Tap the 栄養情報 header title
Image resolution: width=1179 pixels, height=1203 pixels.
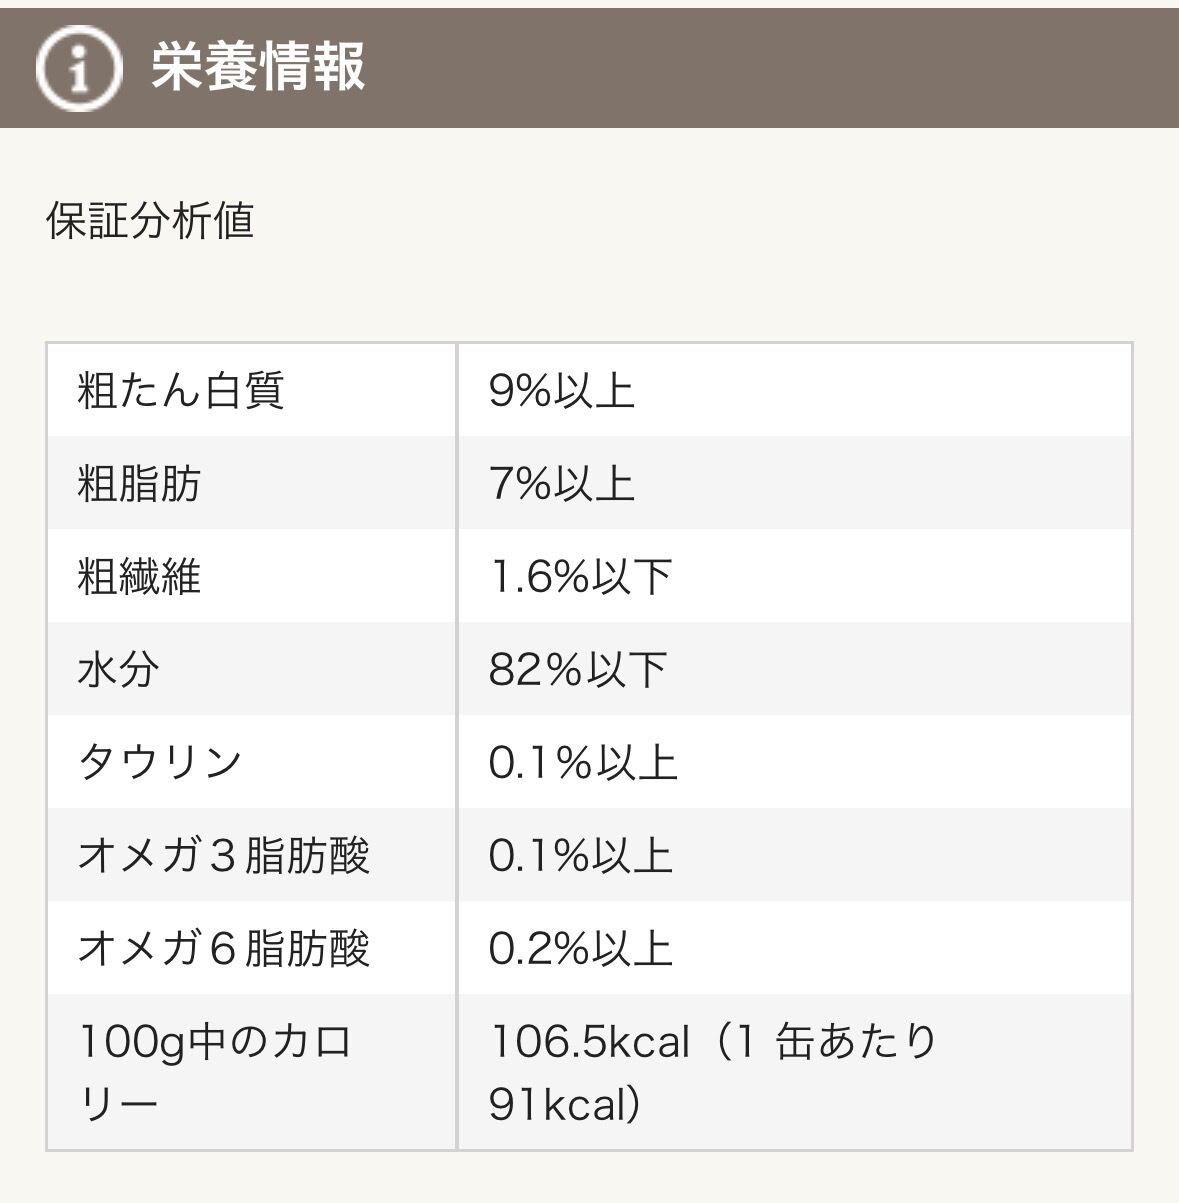258,68
